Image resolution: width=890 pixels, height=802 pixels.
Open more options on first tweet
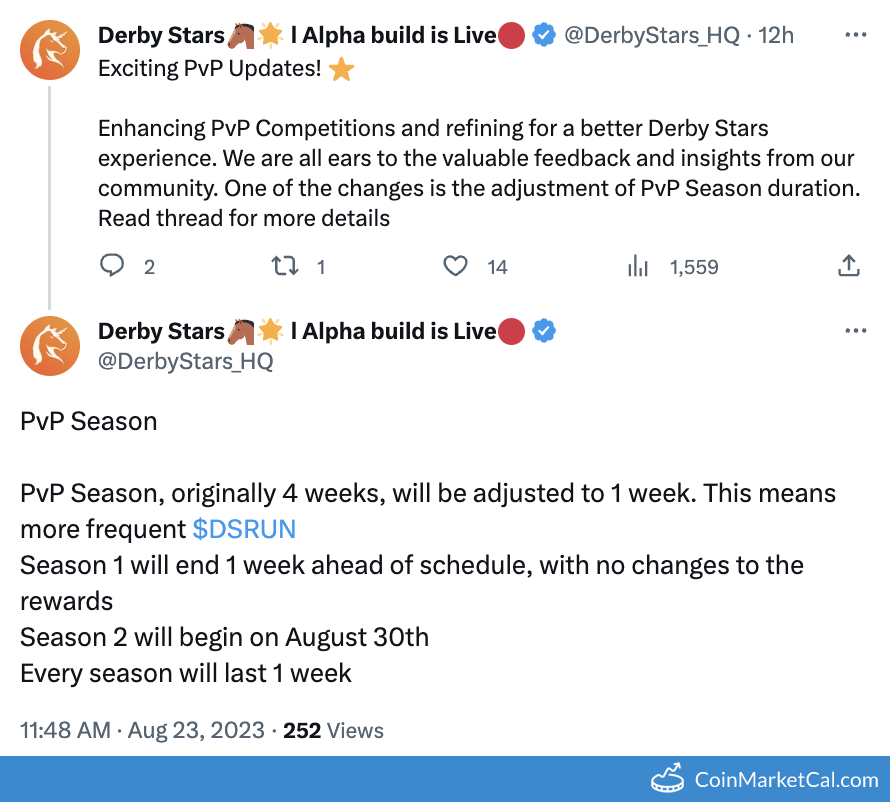(x=856, y=35)
